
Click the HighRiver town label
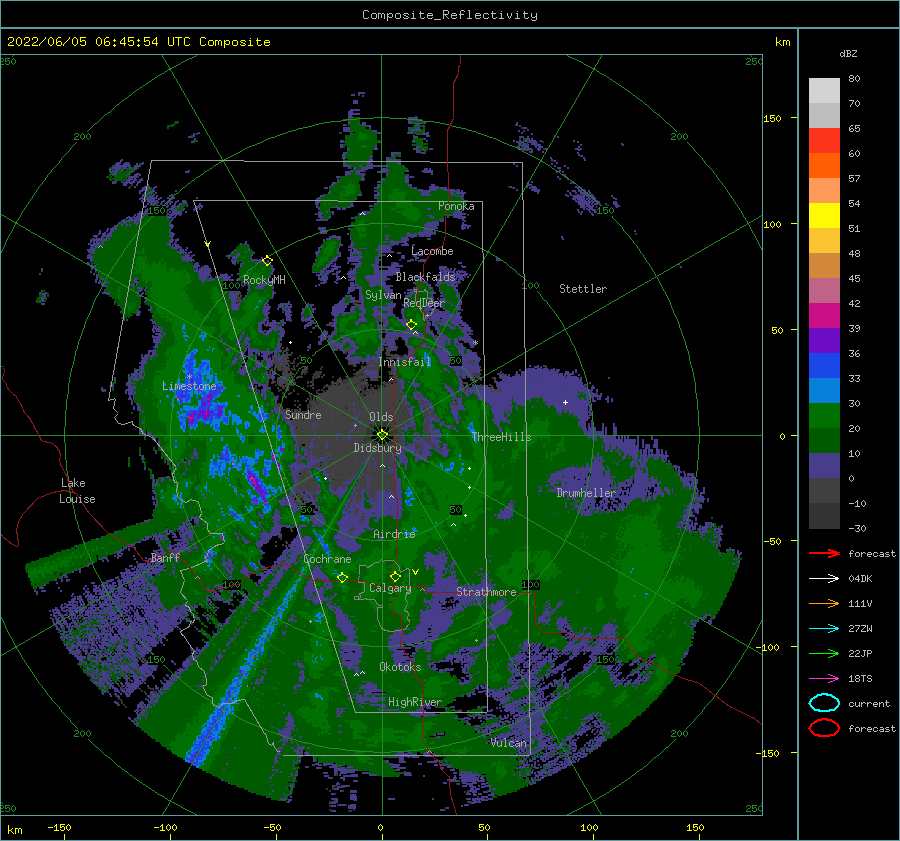click(x=414, y=702)
